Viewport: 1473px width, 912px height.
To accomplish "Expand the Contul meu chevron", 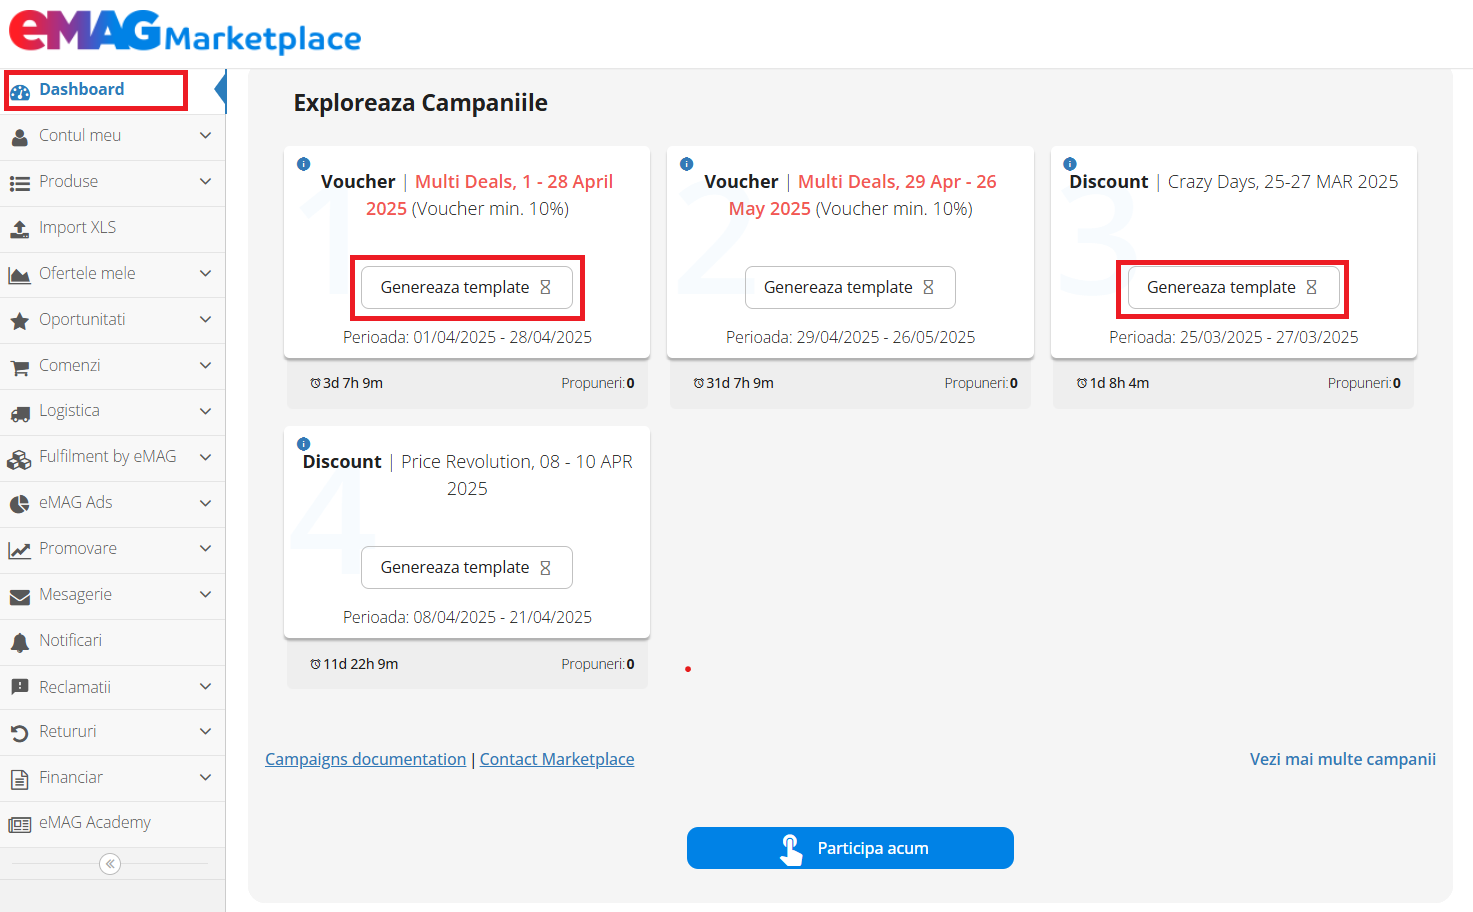I will coord(205,135).
